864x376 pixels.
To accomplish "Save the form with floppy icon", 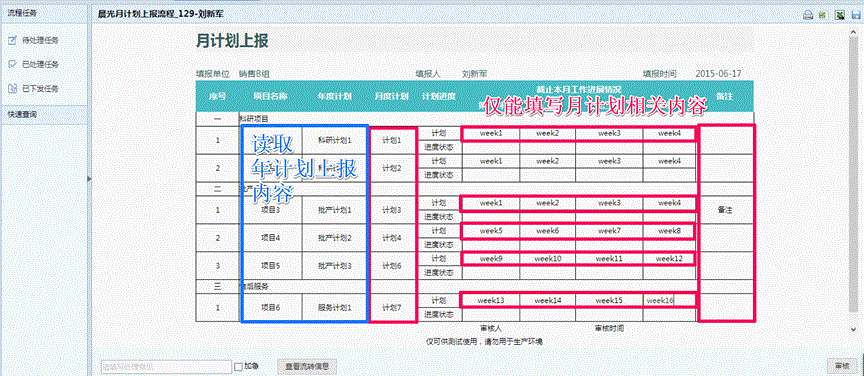I will (855, 15).
